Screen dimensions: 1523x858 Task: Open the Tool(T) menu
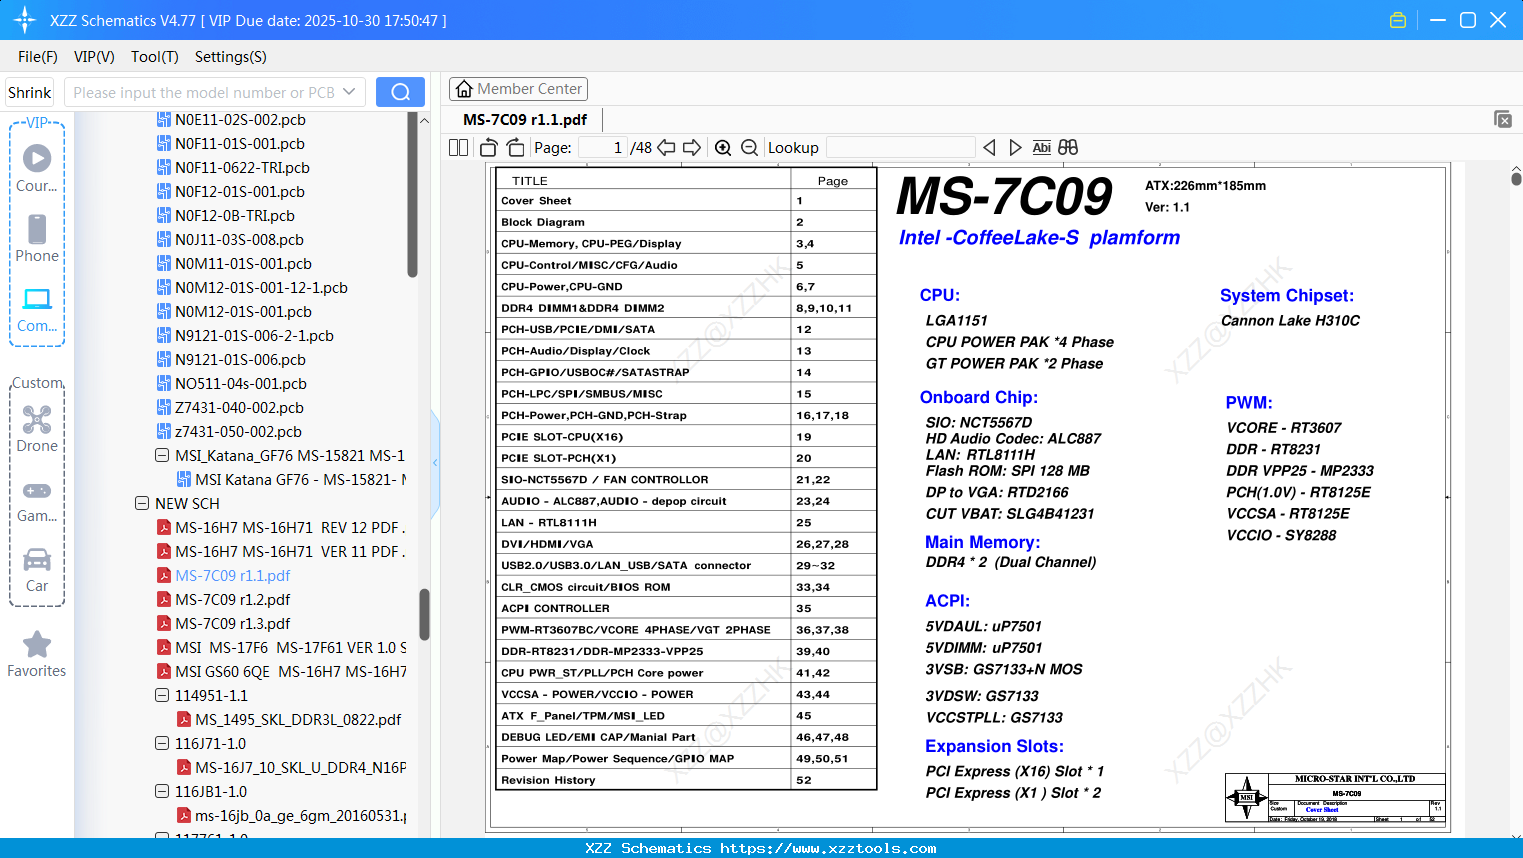click(155, 57)
